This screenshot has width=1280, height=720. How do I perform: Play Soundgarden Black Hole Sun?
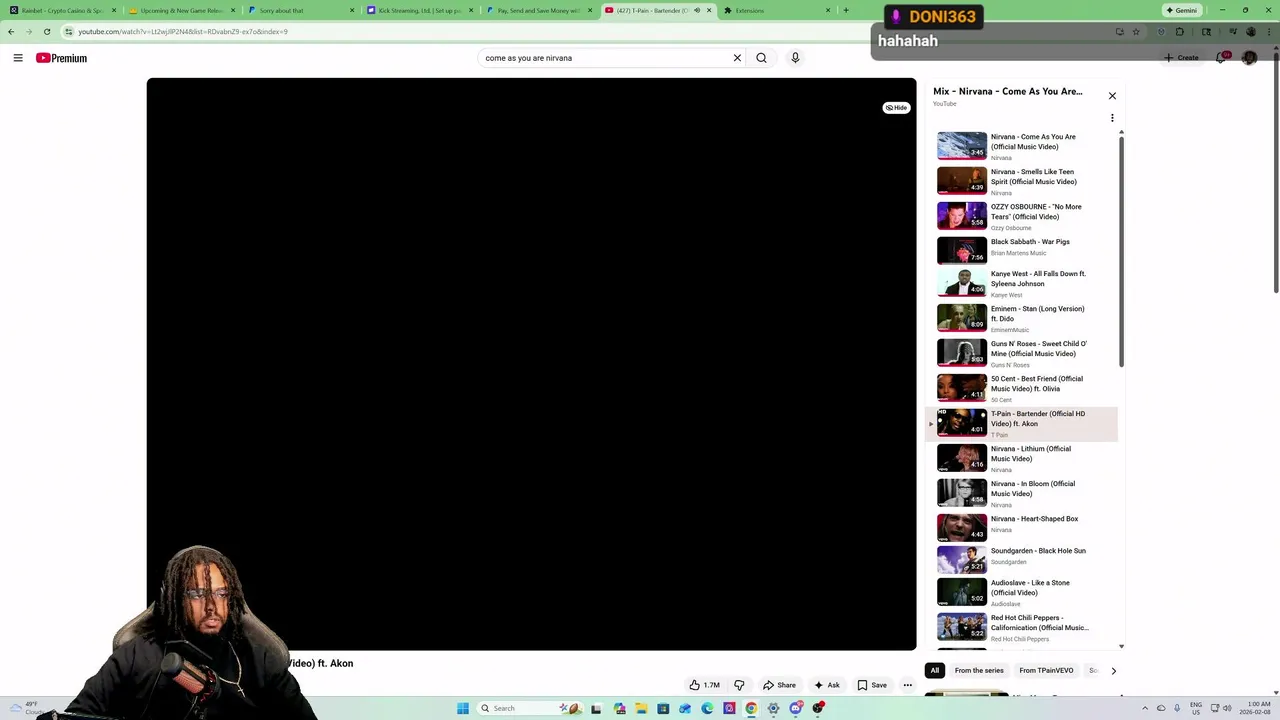tap(1022, 558)
